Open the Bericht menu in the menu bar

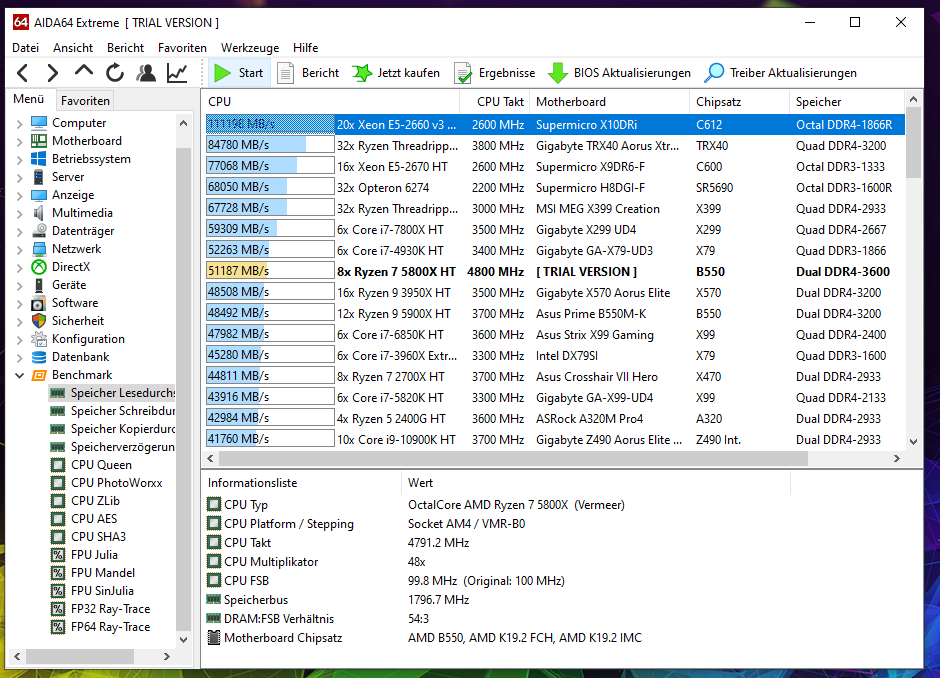coord(125,48)
